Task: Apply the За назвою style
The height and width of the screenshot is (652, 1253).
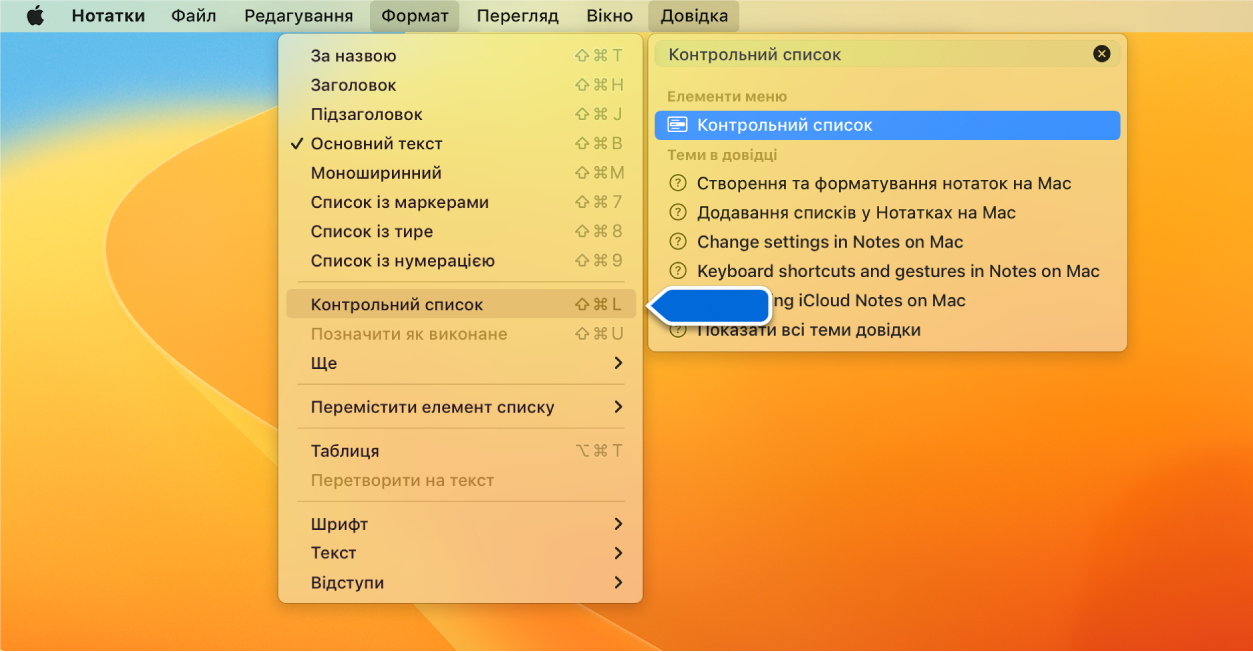Action: pos(460,56)
